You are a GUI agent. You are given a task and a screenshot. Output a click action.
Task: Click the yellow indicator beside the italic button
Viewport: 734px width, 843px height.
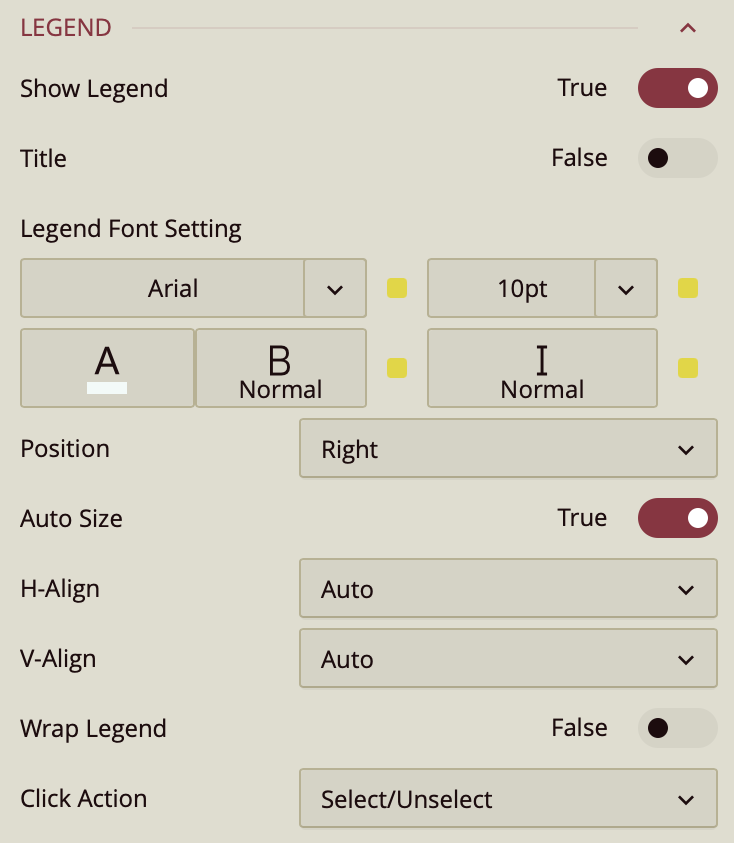tap(687, 368)
